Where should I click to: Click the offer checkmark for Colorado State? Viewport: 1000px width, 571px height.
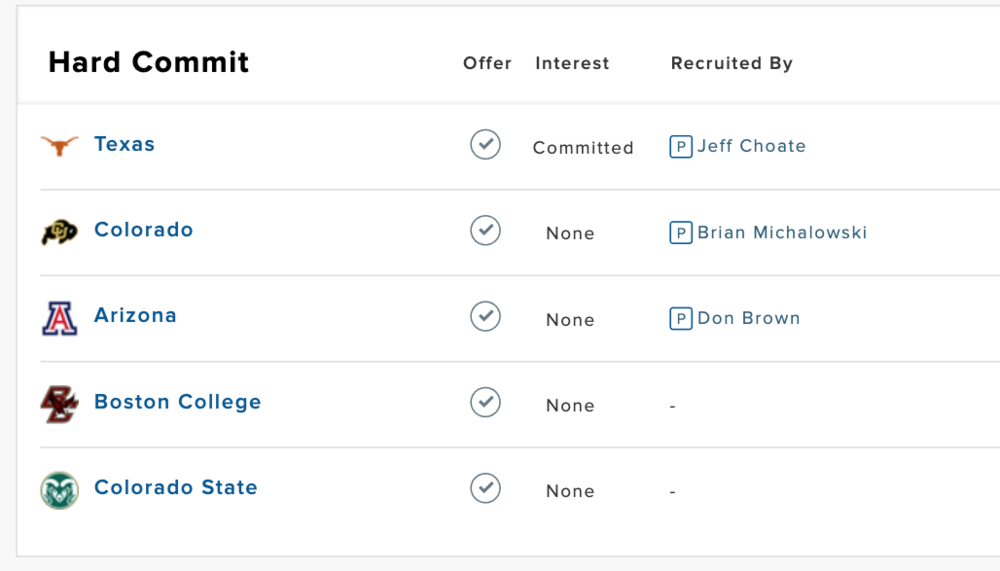[485, 489]
